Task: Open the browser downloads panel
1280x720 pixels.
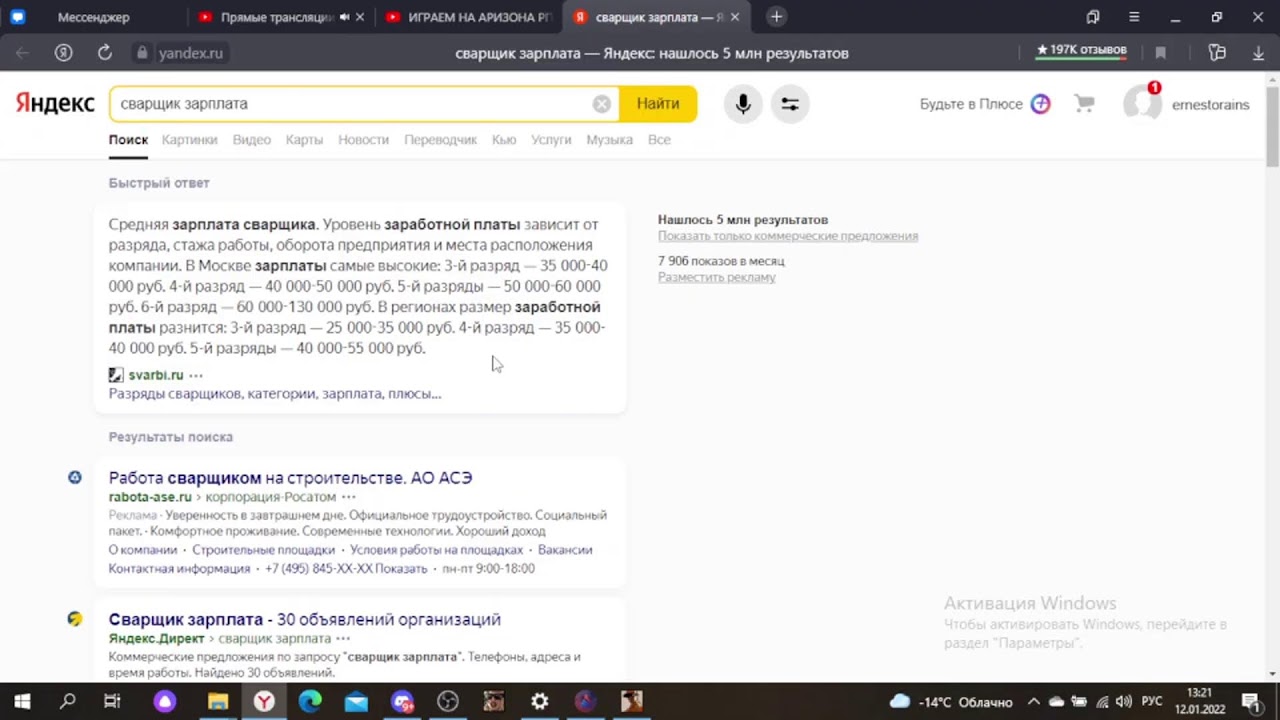Action: pyautogui.click(x=1259, y=53)
